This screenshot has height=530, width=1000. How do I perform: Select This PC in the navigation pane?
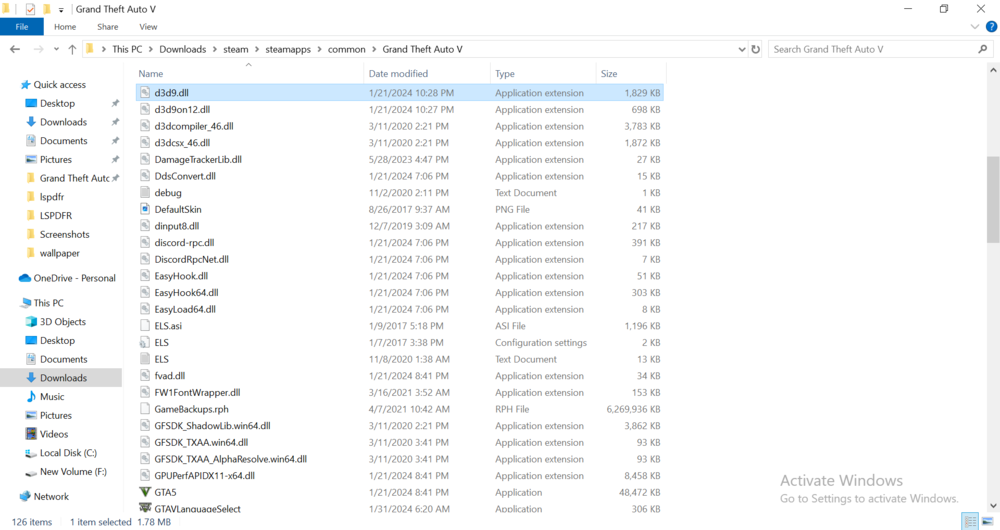point(48,303)
